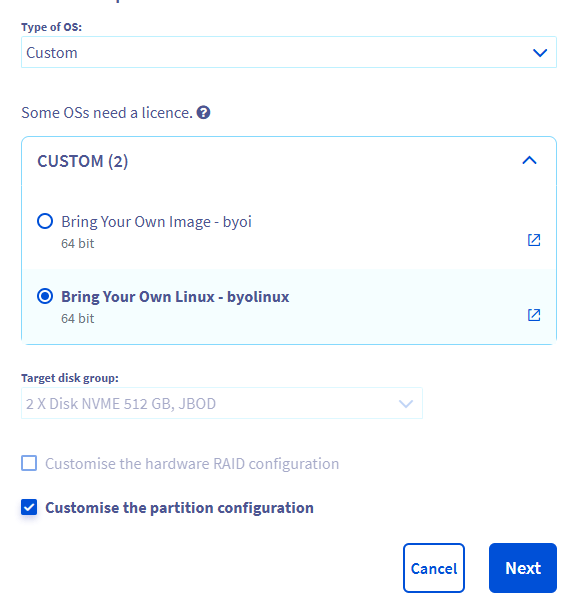The width and height of the screenshot is (584, 611).
Task: Click the Cancel button
Action: [x=434, y=568]
